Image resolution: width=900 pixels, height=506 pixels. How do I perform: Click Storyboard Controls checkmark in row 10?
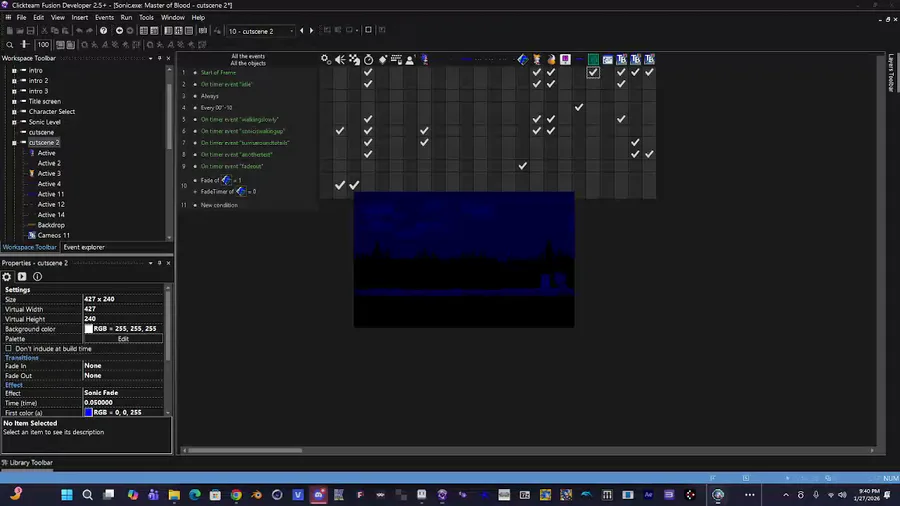click(x=354, y=185)
